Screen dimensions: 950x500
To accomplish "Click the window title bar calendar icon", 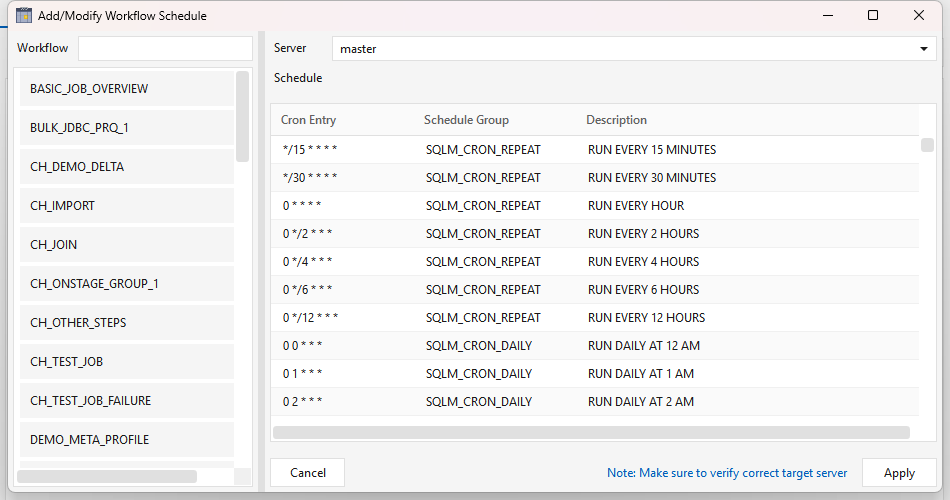I will click(24, 15).
